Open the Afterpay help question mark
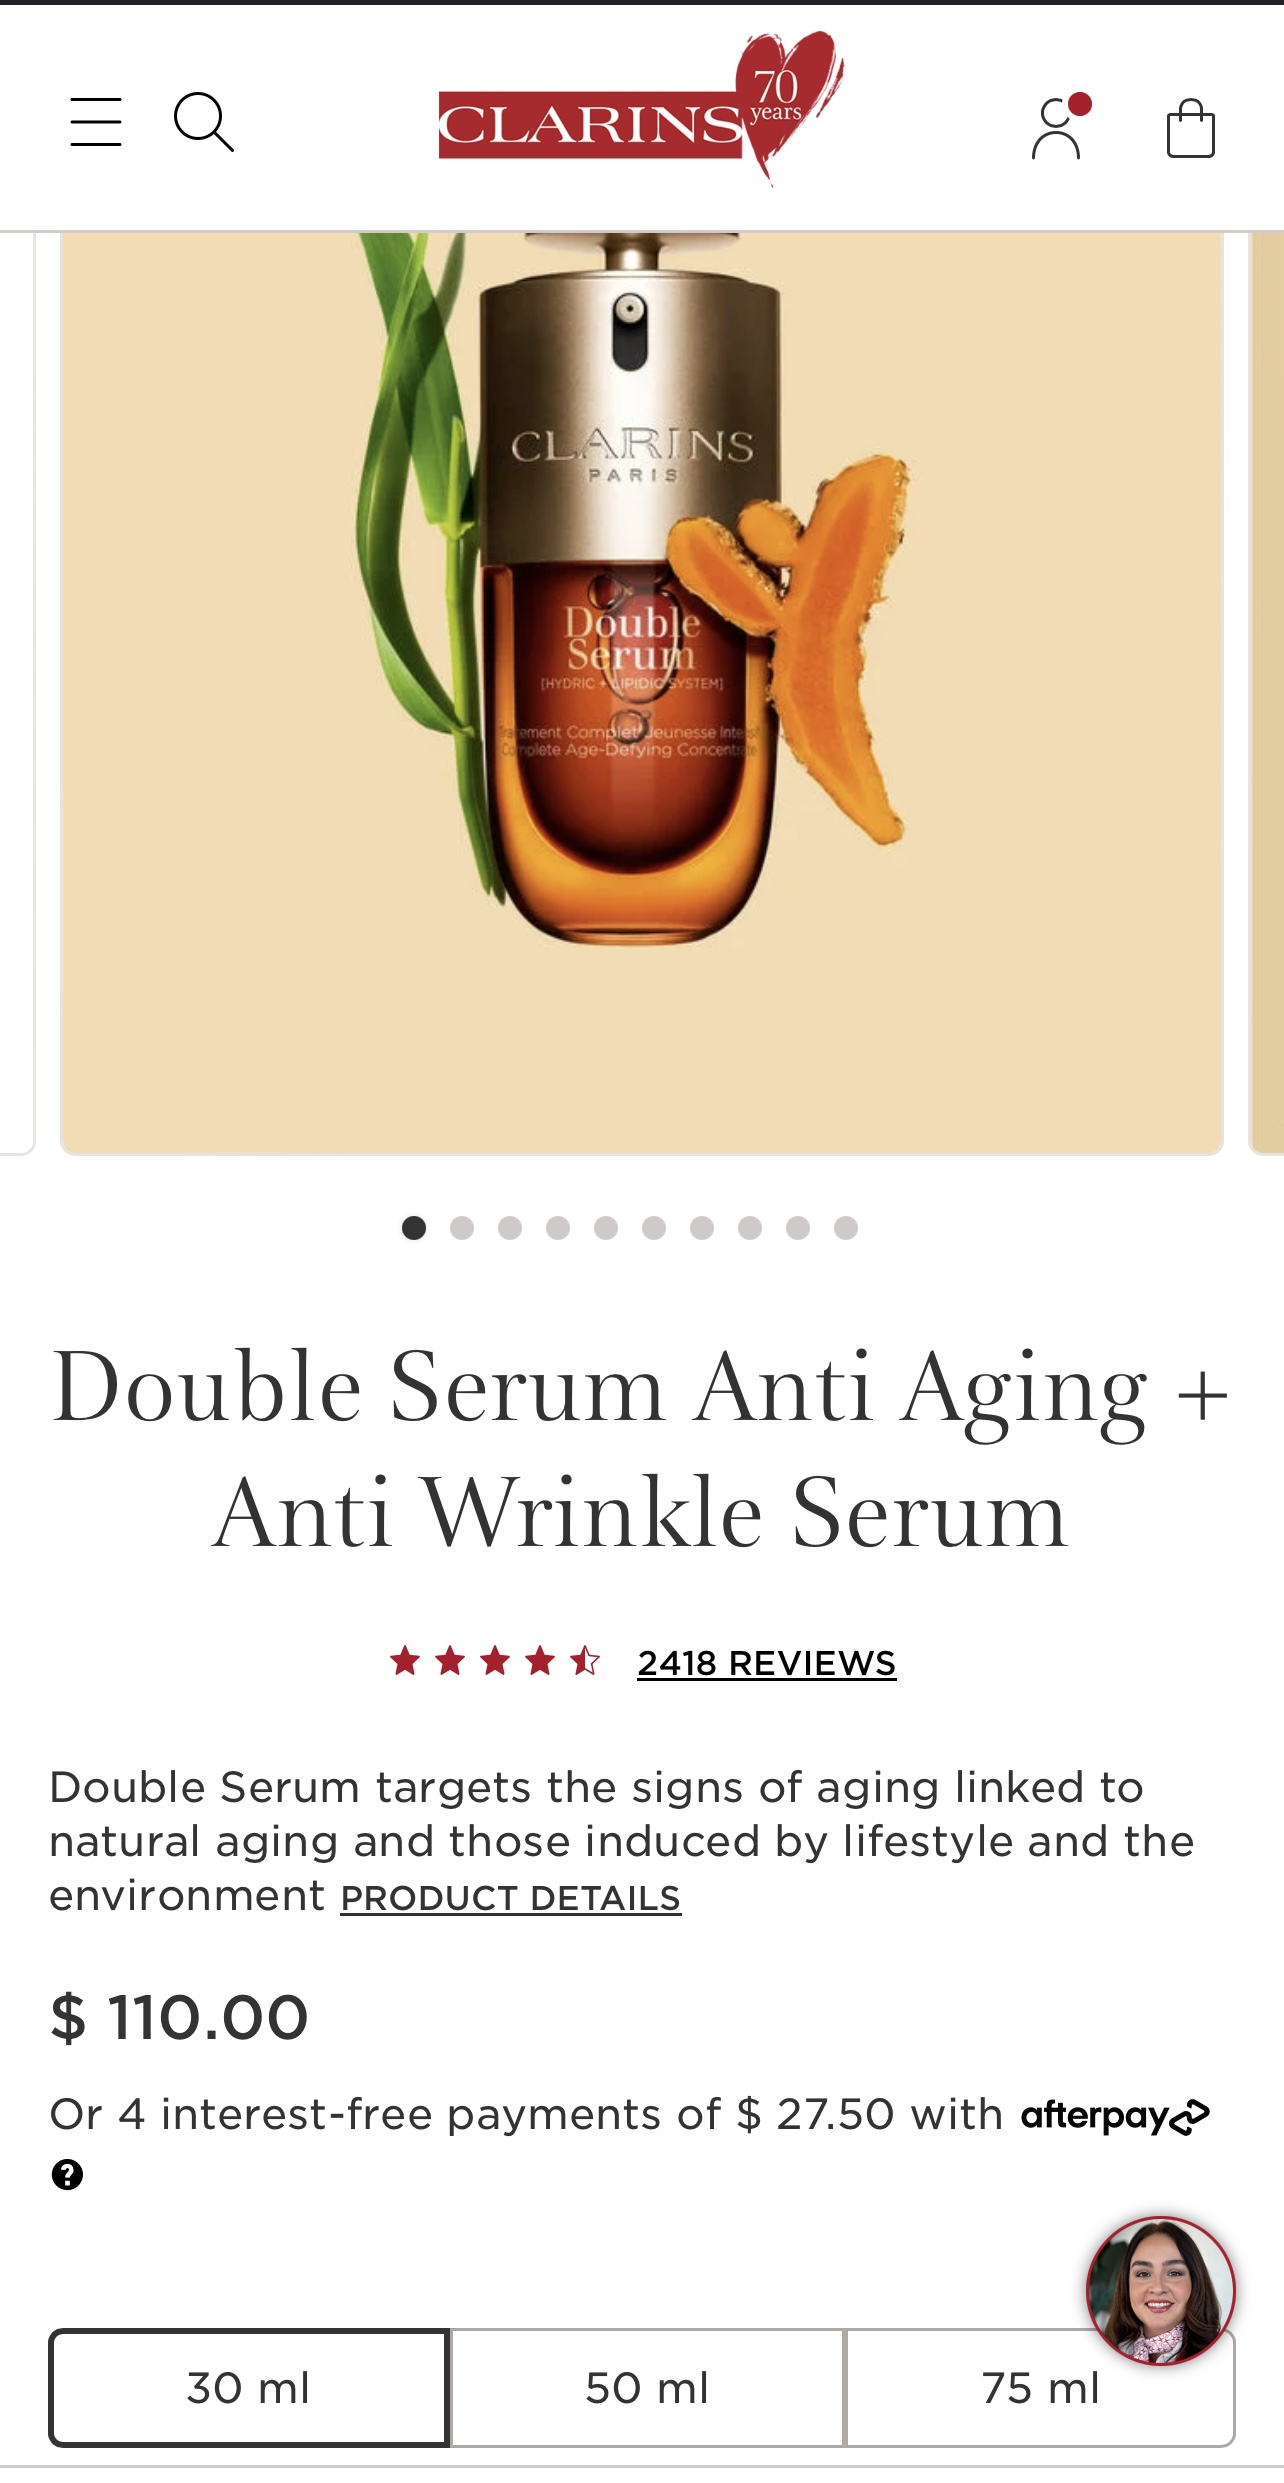Screen dimensions: 1284x2483 tap(67, 2174)
